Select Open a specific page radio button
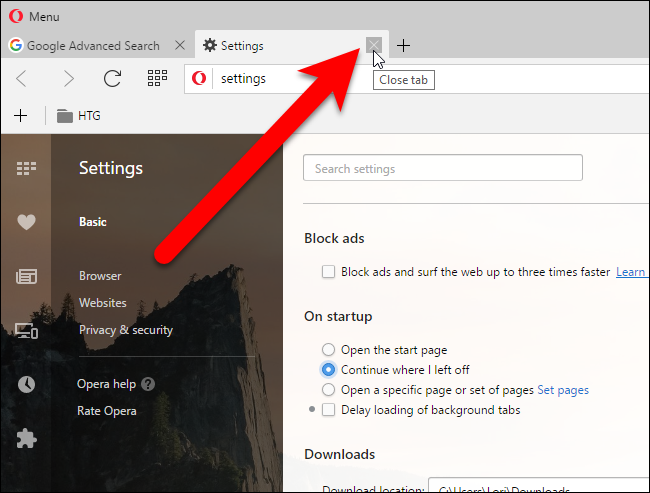The width and height of the screenshot is (650, 493). pyautogui.click(x=329, y=390)
